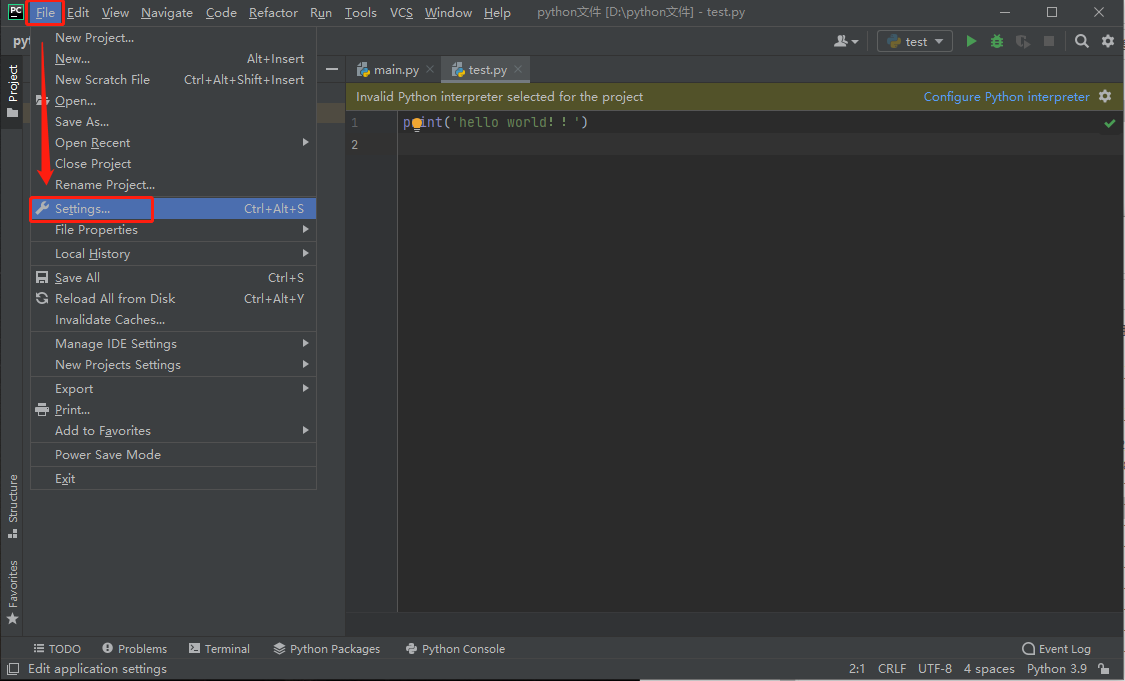Toggle tool window bars corner icon
The image size is (1125, 681).
pos(12,669)
